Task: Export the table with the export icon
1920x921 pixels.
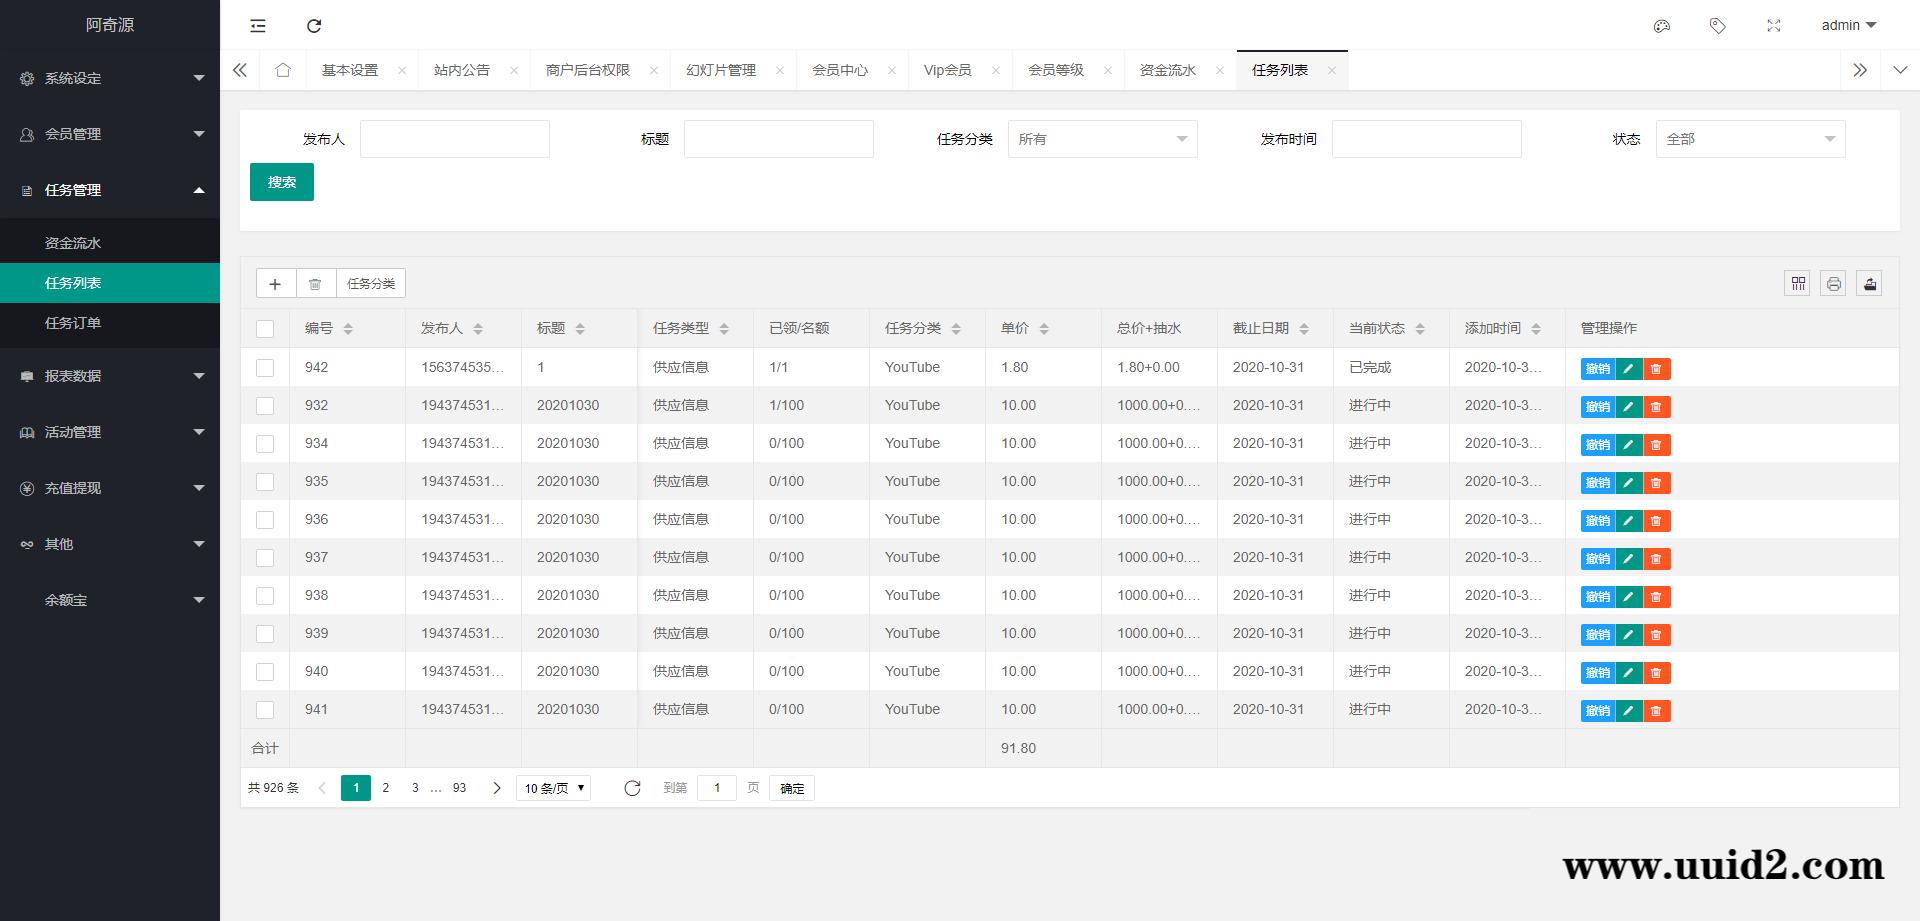Action: coord(1869,283)
